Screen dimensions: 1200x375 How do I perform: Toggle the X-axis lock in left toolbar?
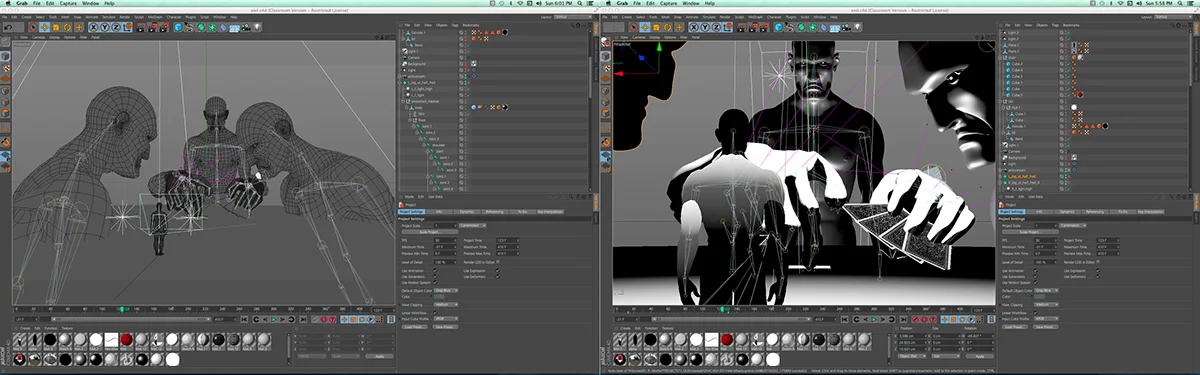[x=93, y=27]
